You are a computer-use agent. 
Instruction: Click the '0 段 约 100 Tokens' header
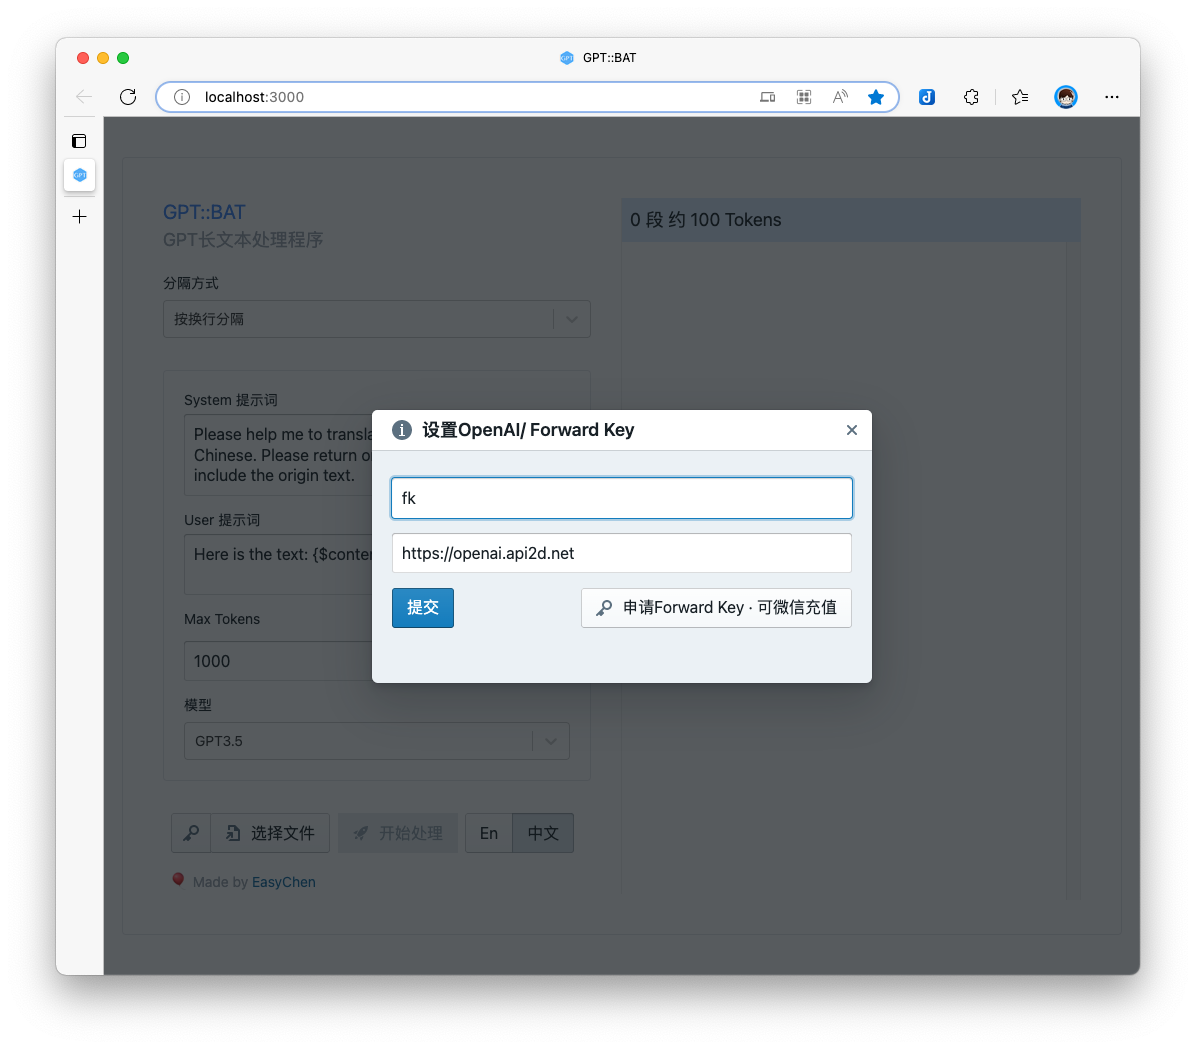pyautogui.click(x=850, y=220)
